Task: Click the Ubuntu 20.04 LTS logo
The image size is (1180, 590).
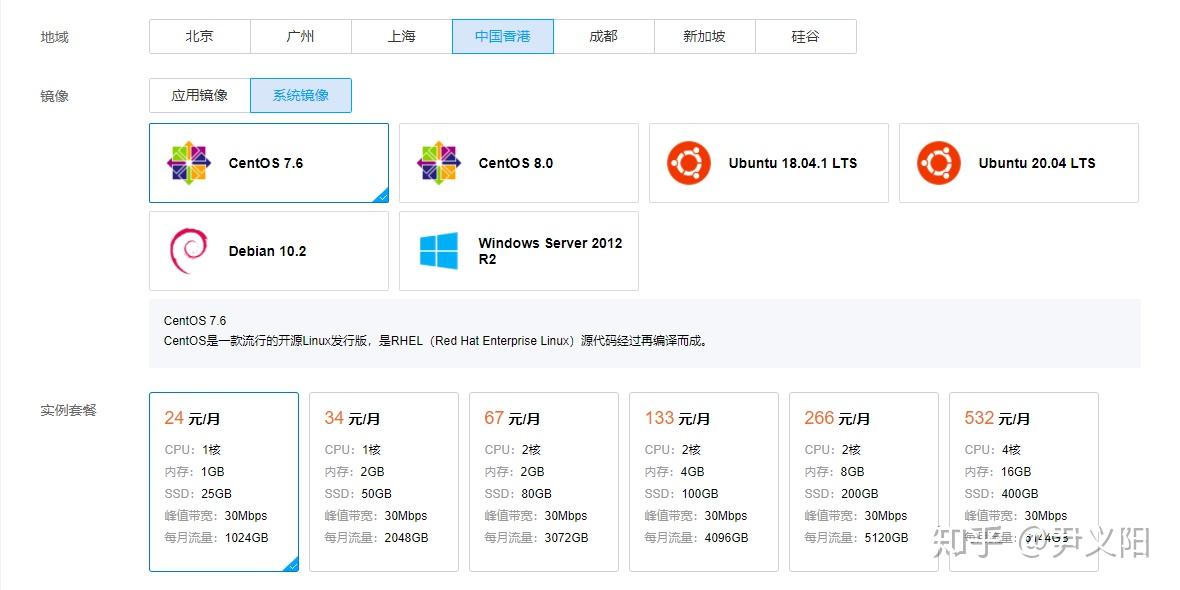Action: coord(938,163)
